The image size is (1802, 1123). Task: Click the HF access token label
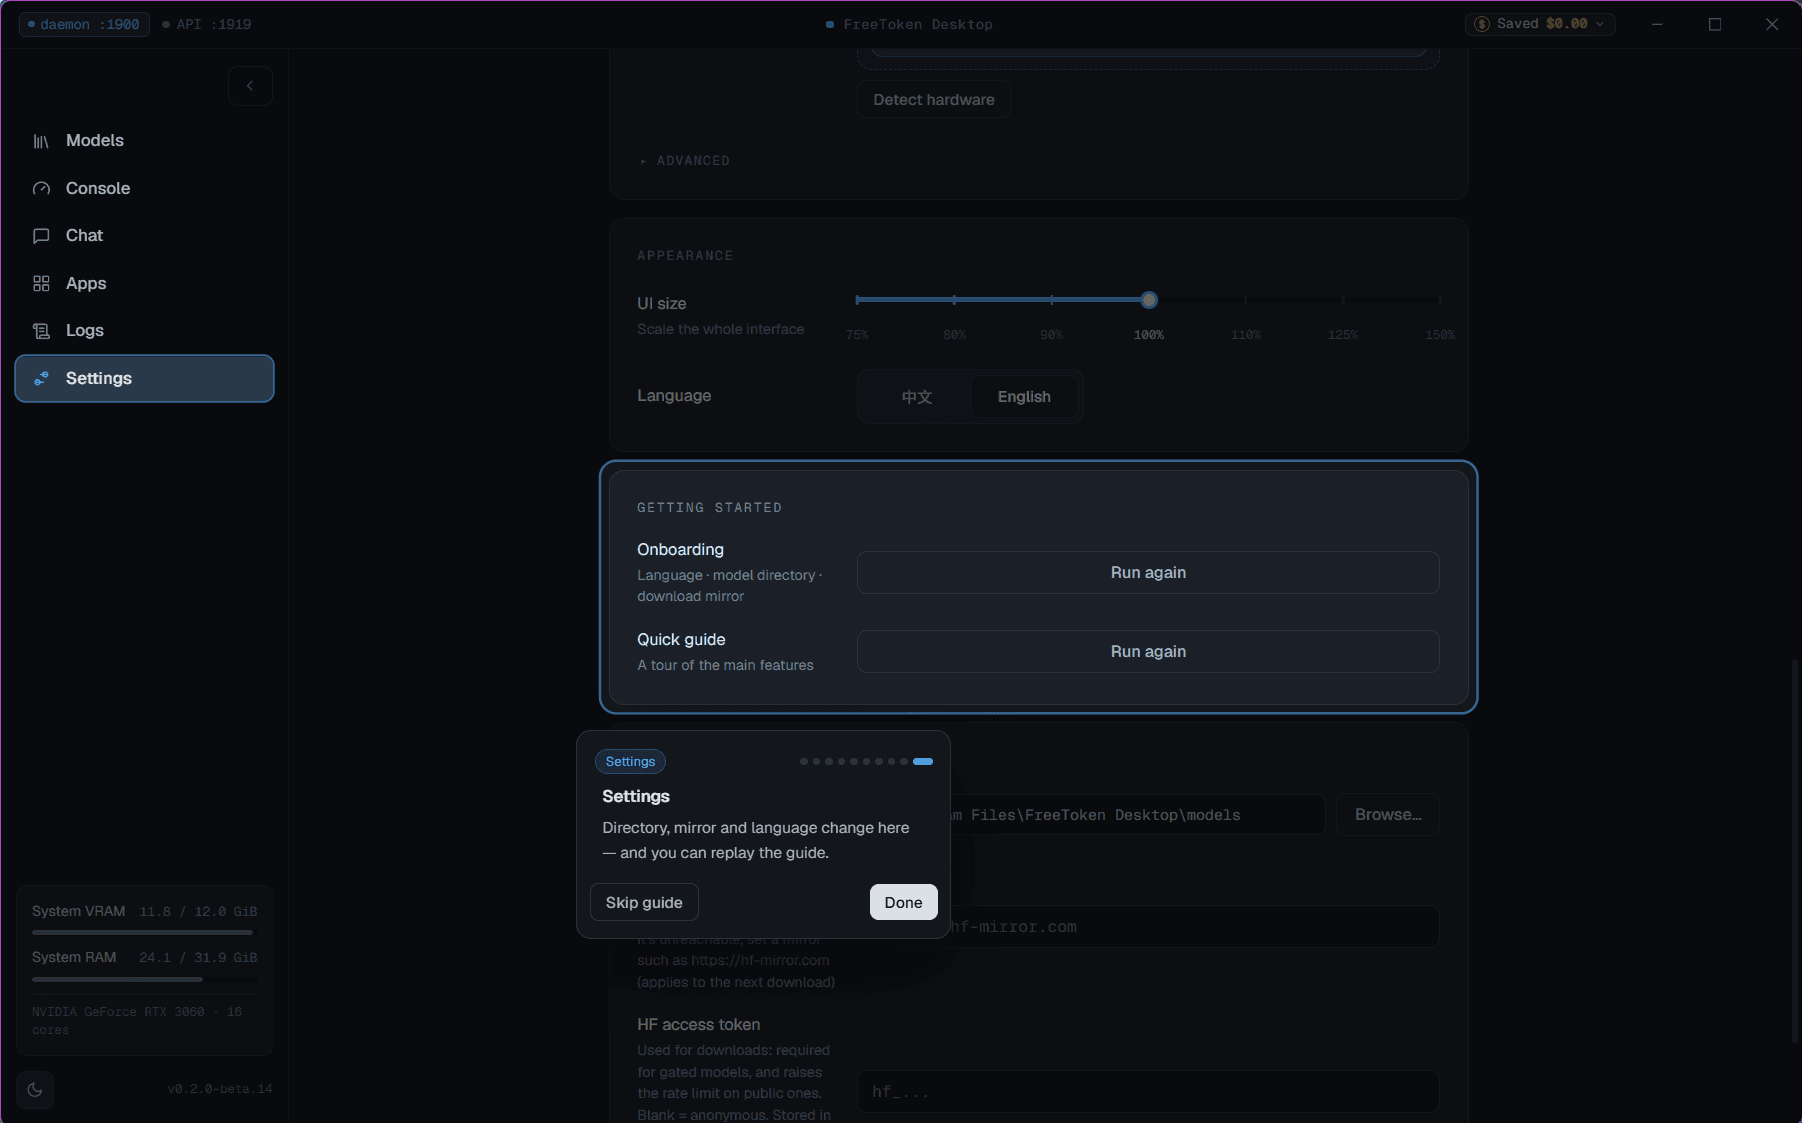699,1025
